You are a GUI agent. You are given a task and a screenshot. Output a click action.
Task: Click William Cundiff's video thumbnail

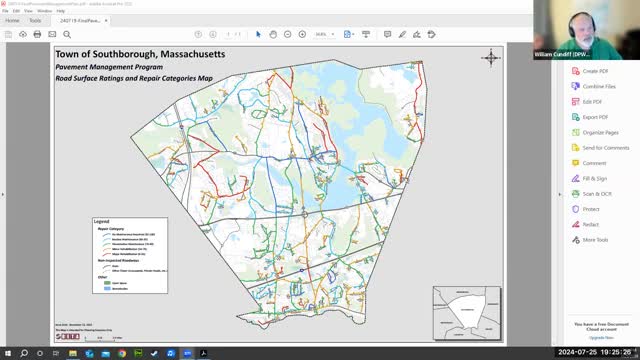click(x=587, y=30)
